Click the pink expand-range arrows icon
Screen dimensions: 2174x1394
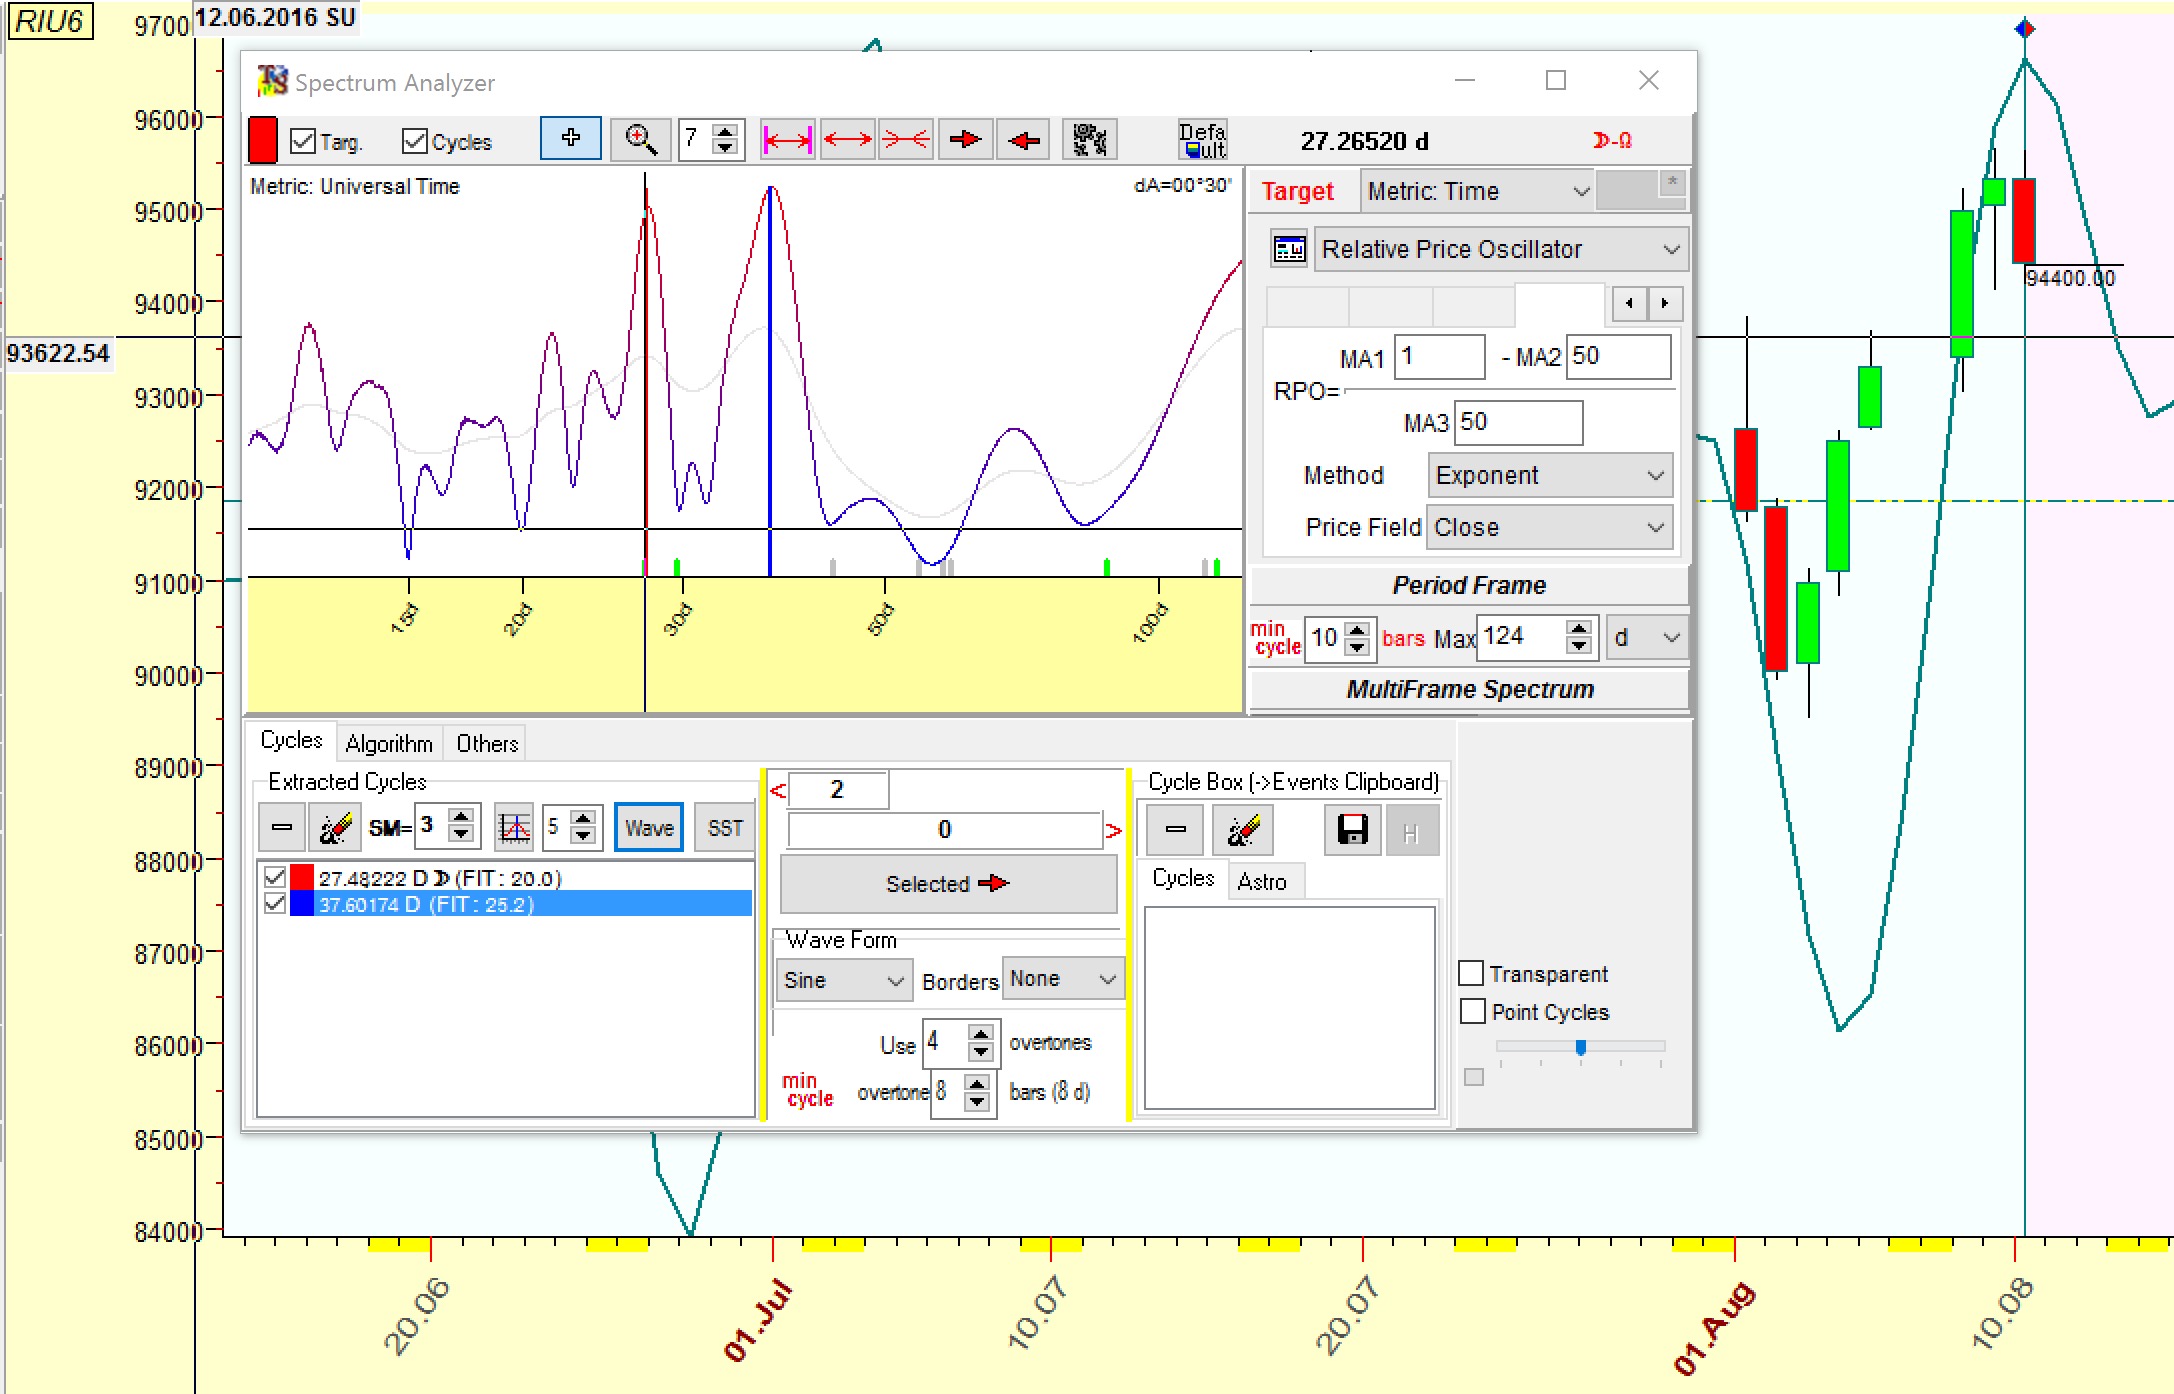point(788,140)
